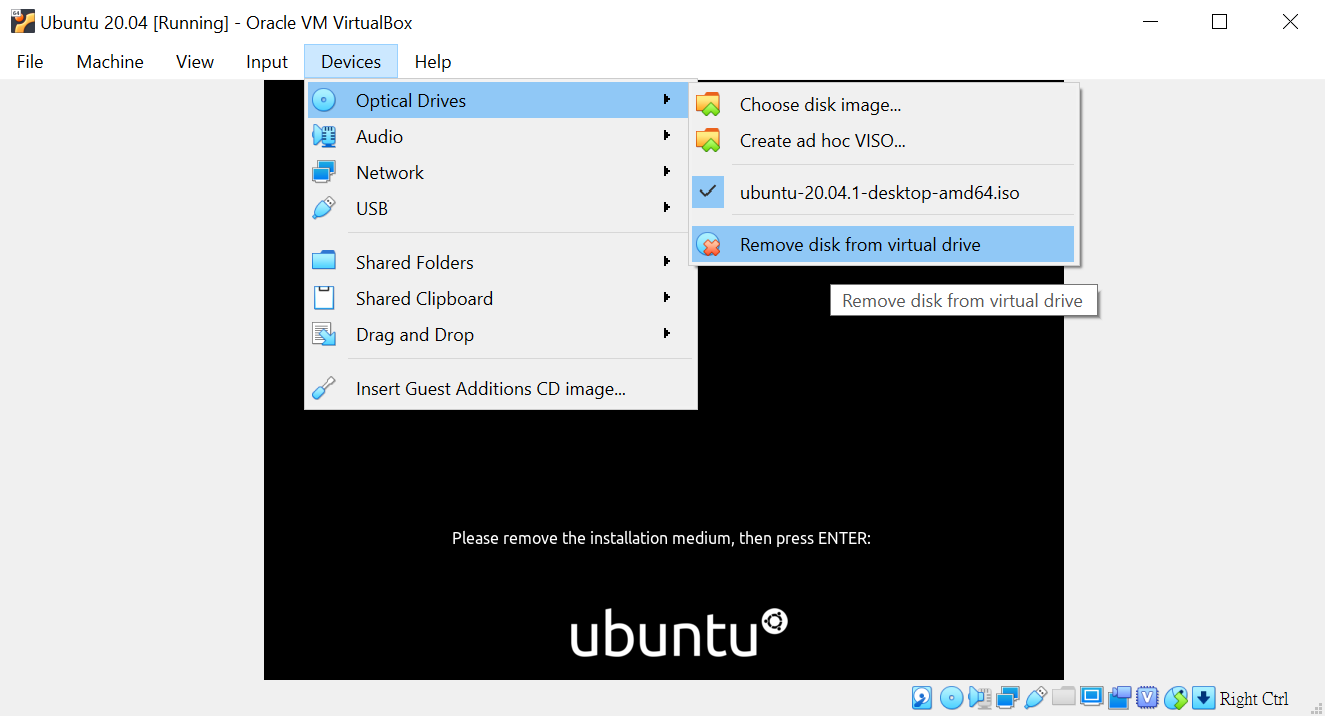Click the Shared Clipboard icon
This screenshot has width=1325, height=716.
coord(324,298)
